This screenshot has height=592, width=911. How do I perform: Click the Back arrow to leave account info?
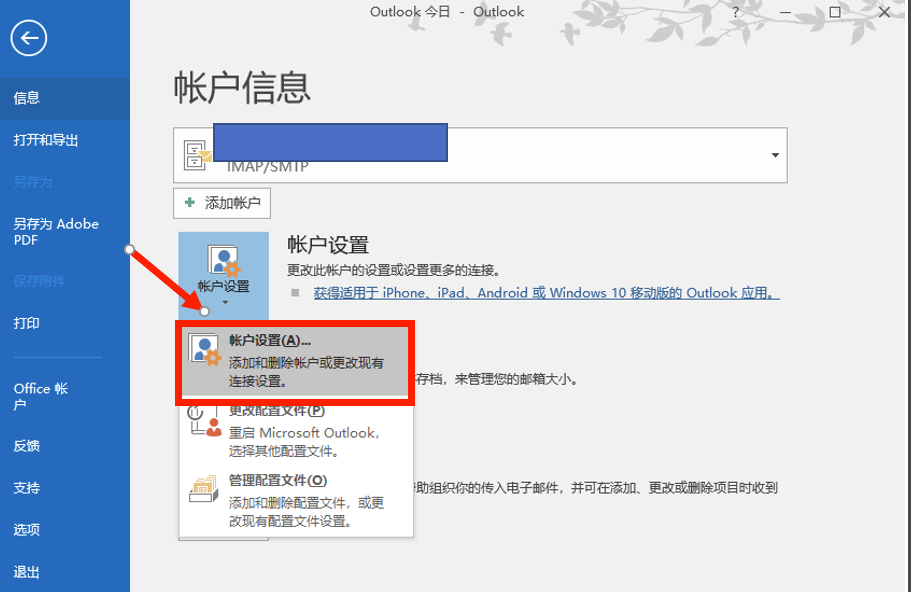pyautogui.click(x=28, y=38)
